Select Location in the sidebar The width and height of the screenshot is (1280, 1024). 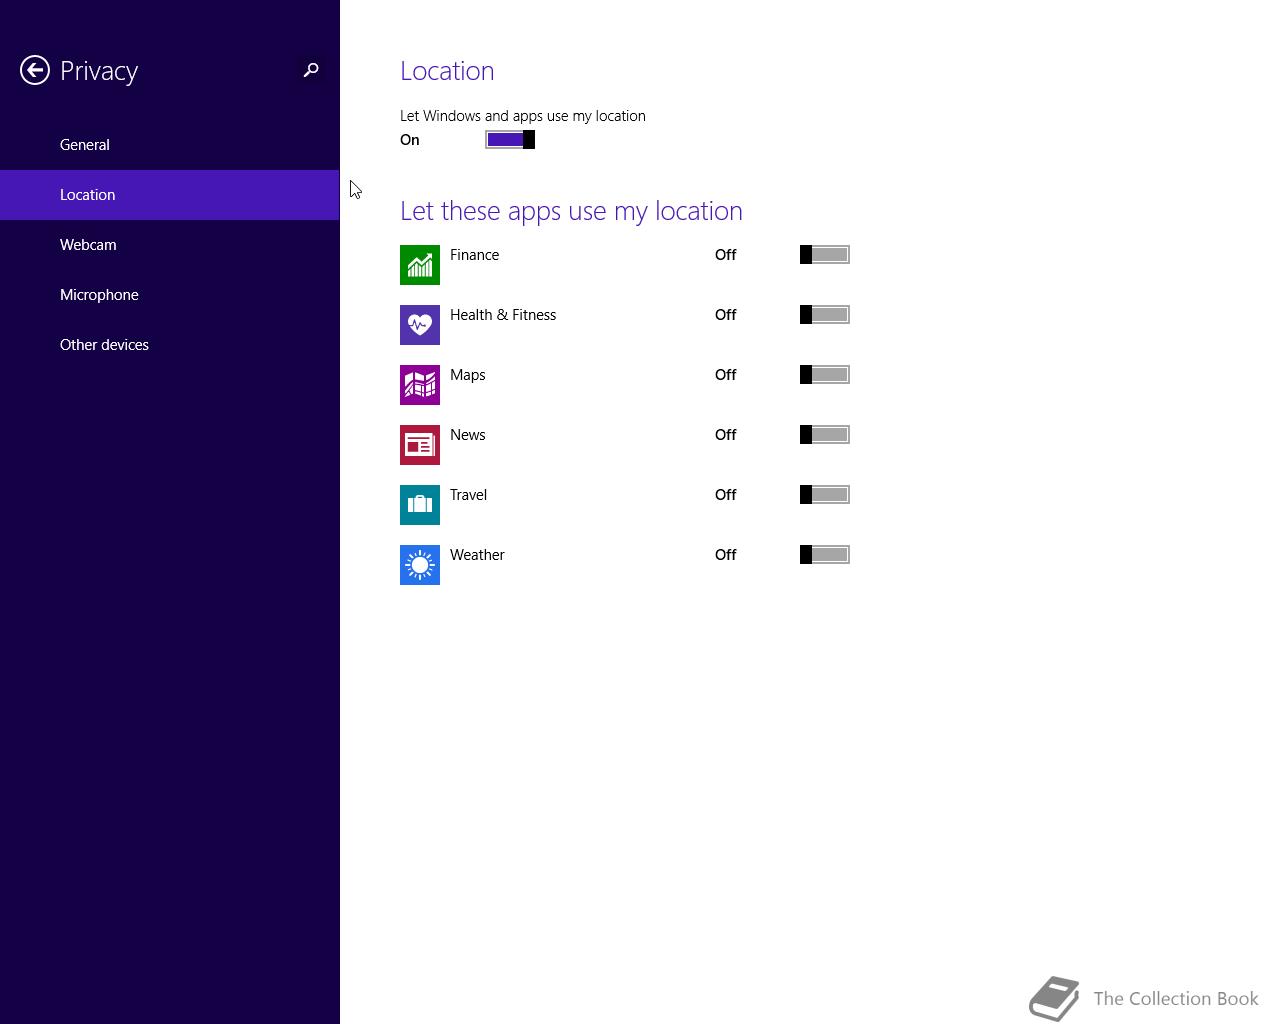(170, 195)
